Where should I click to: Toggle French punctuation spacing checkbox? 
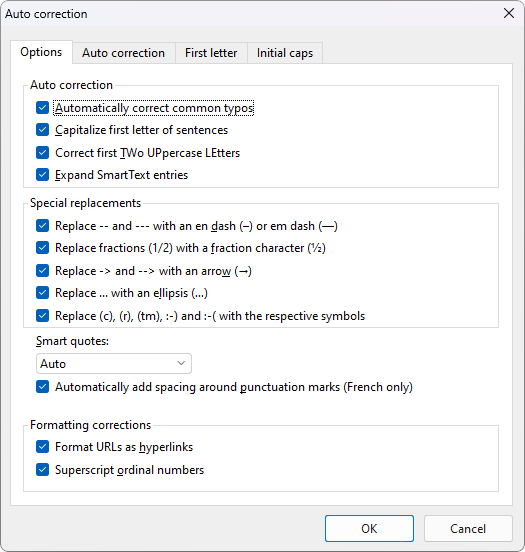(x=42, y=387)
